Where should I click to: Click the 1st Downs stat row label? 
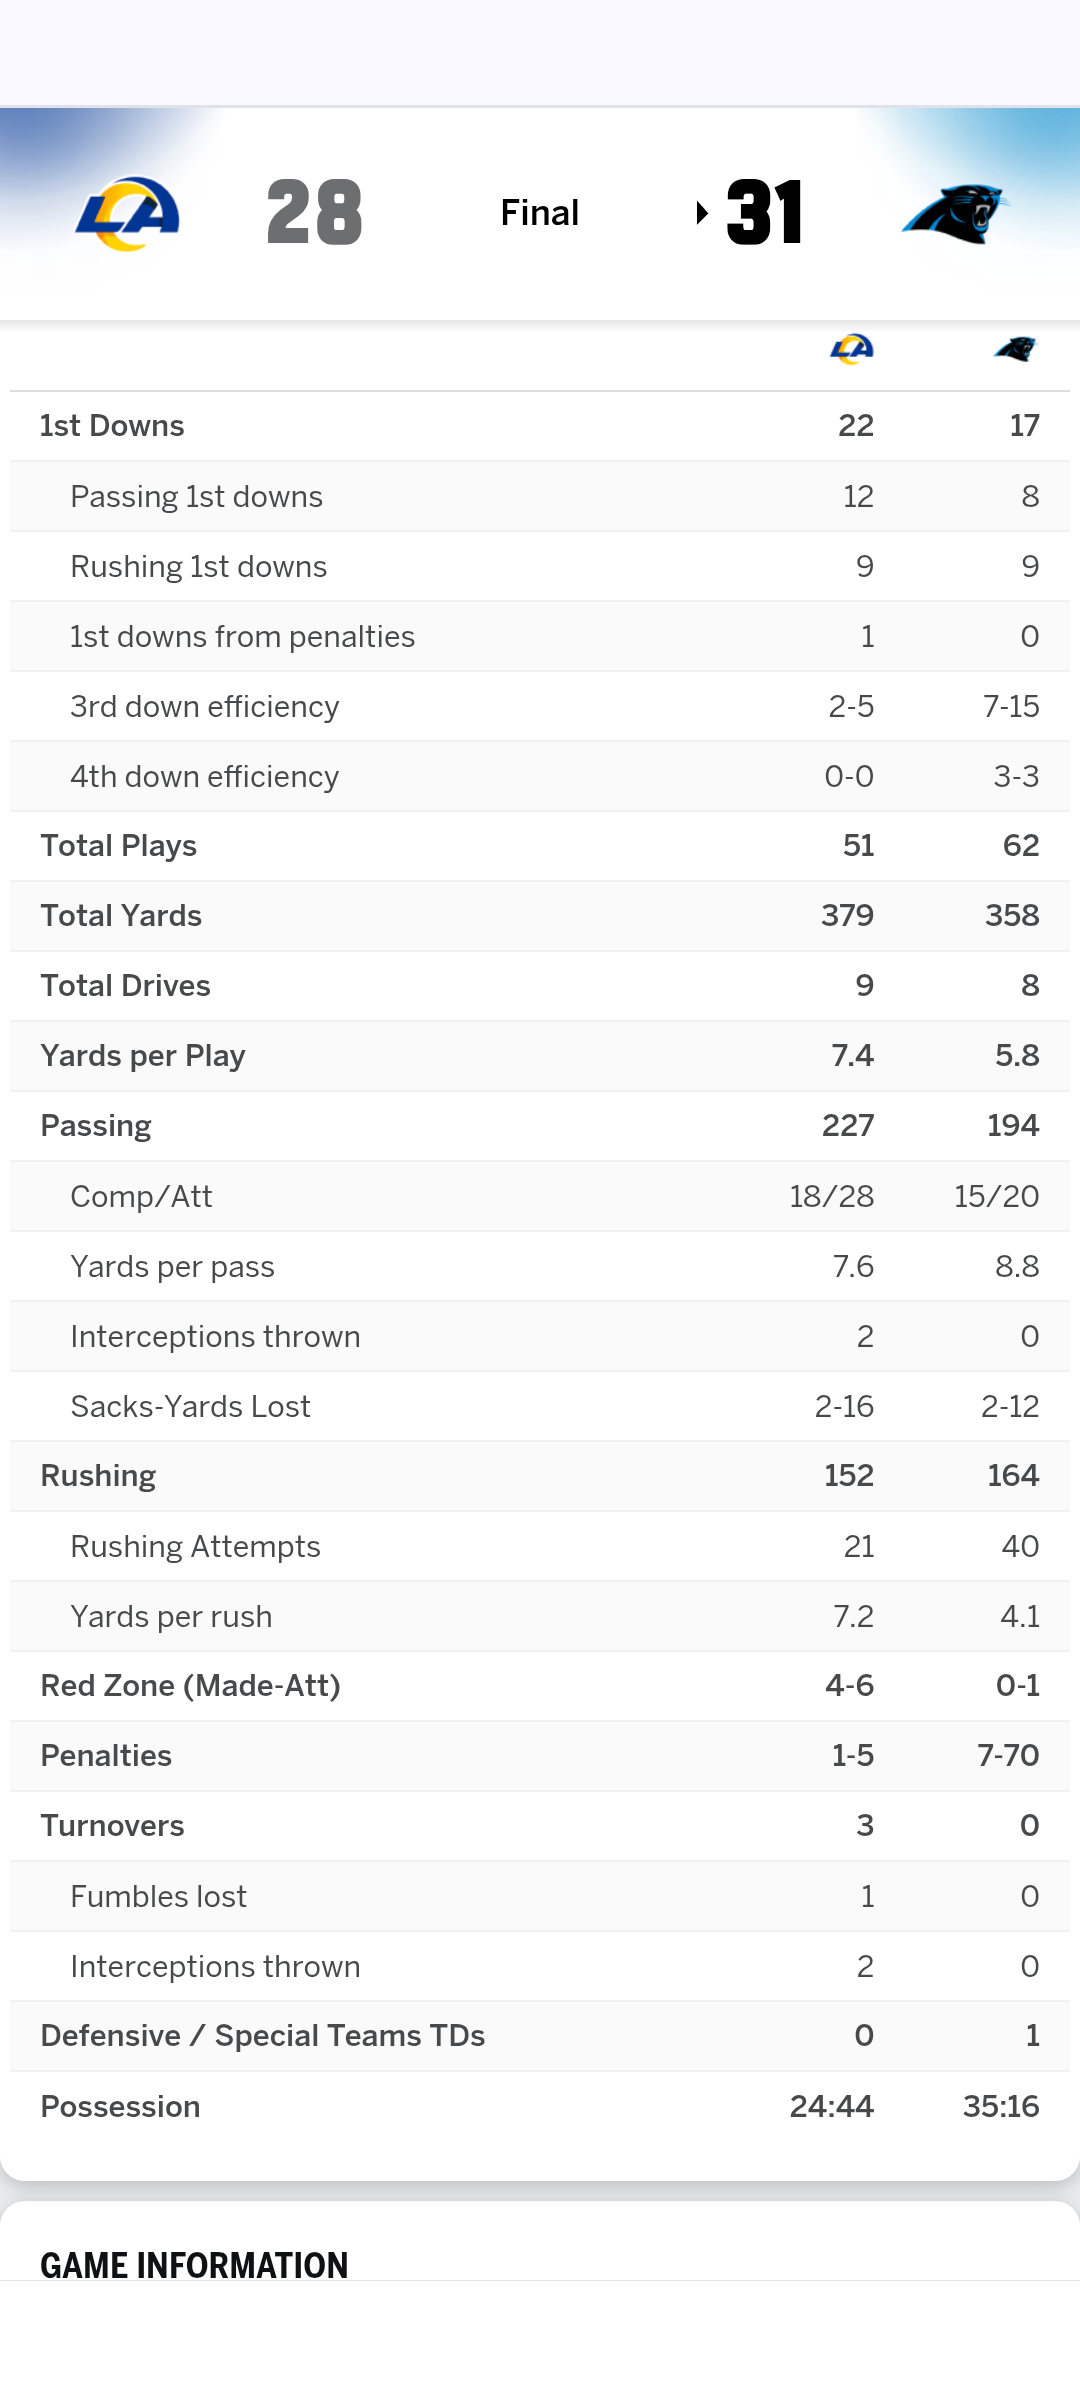pyautogui.click(x=112, y=426)
